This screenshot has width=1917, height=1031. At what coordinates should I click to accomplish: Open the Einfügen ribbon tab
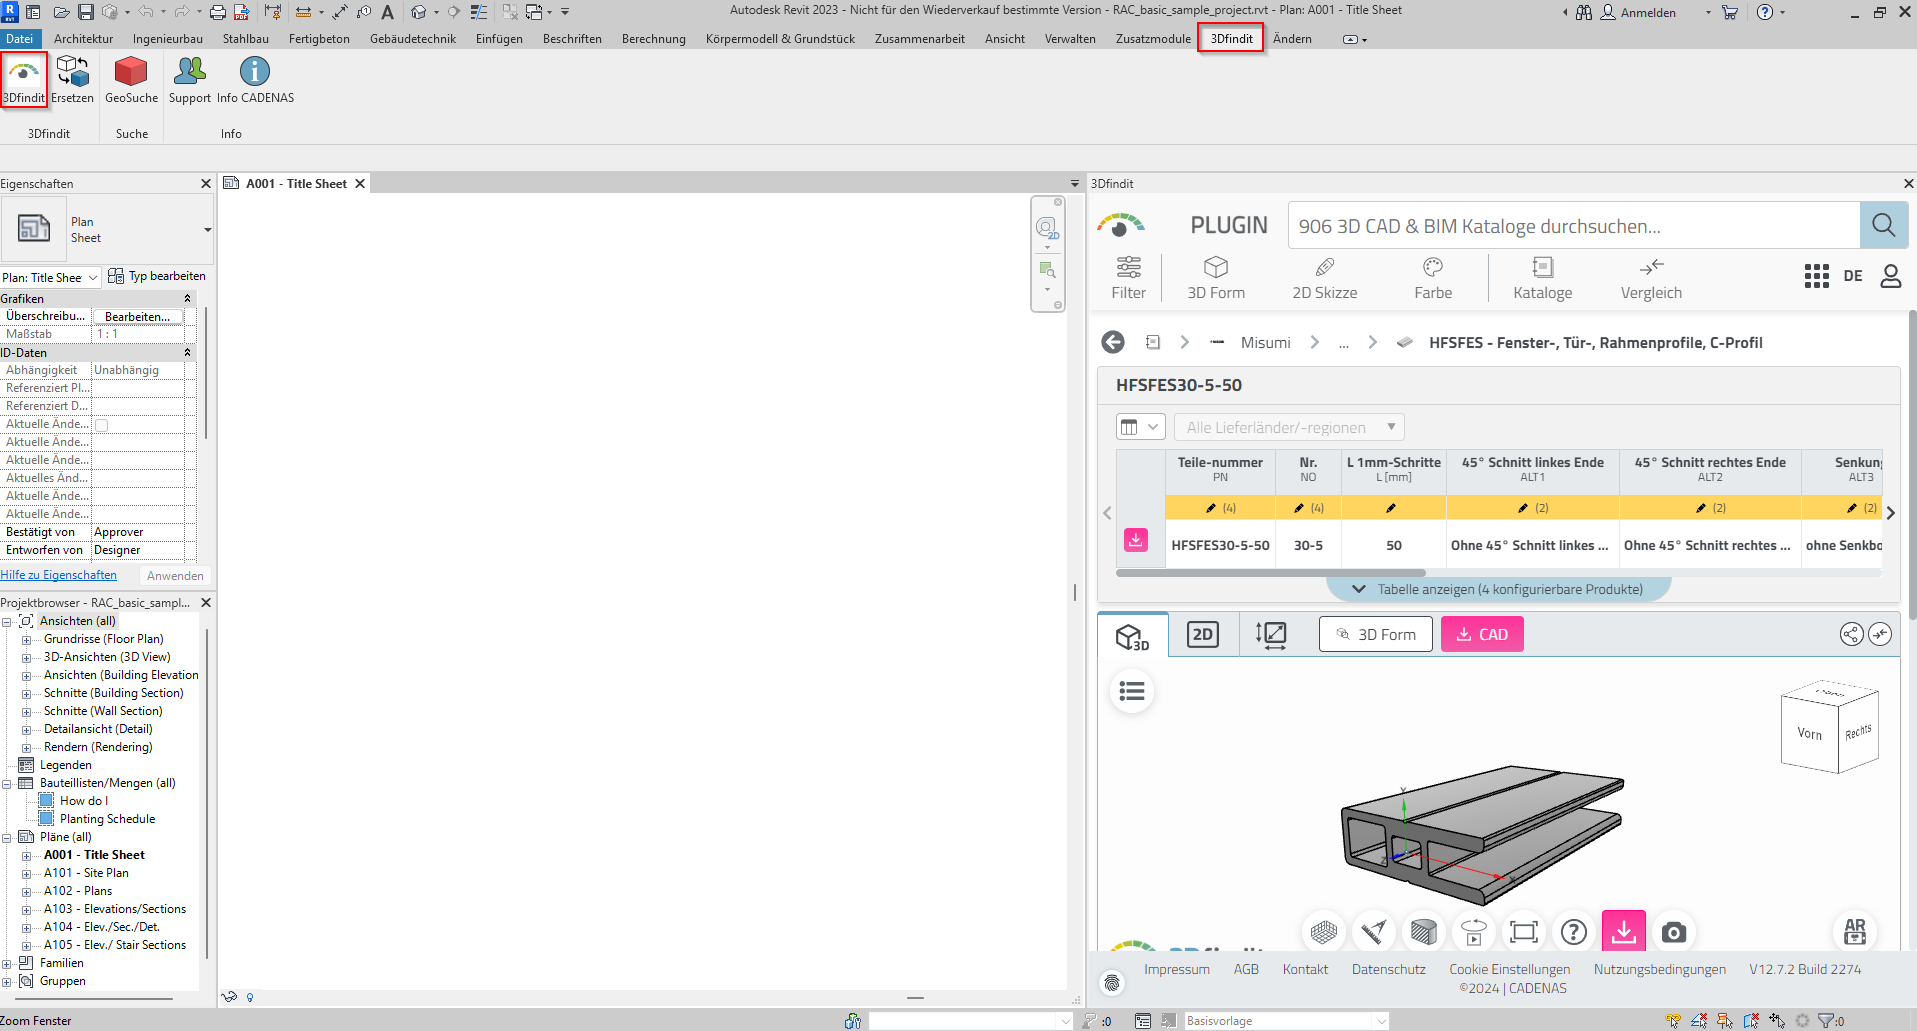[x=499, y=39]
